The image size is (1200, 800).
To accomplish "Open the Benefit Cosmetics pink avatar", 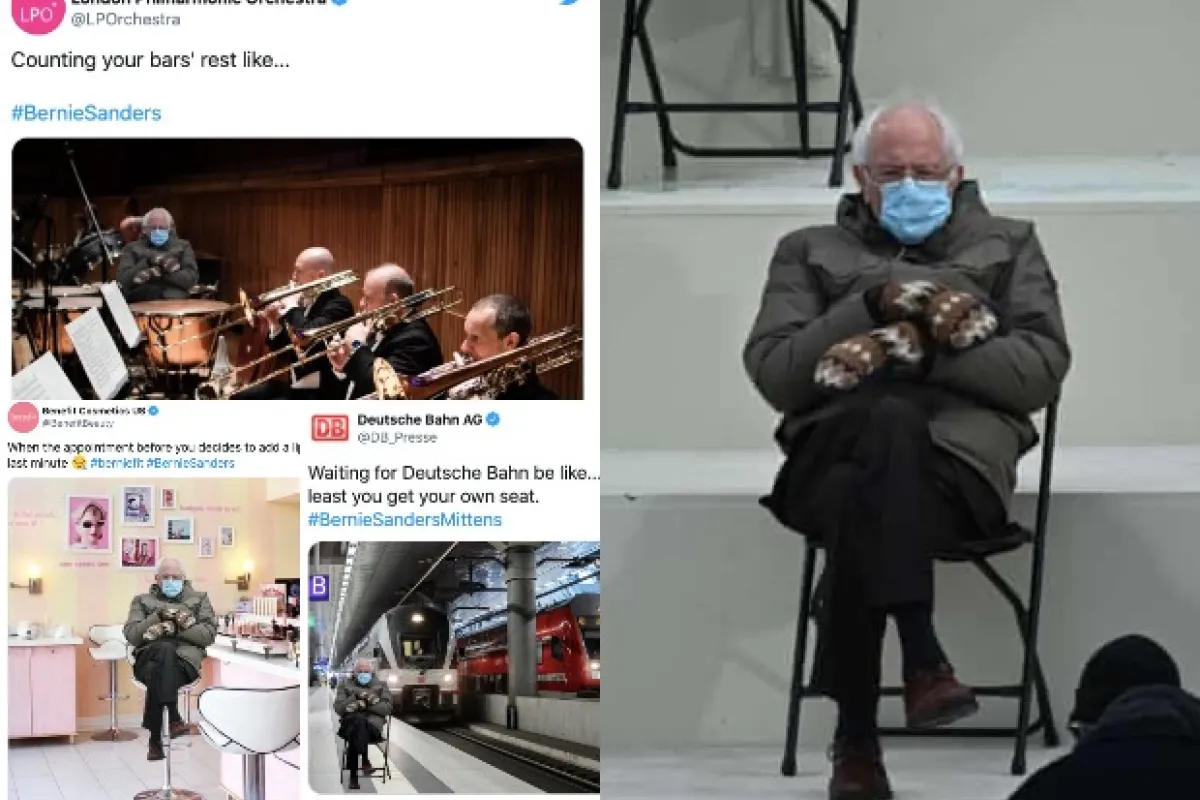I will [x=23, y=417].
